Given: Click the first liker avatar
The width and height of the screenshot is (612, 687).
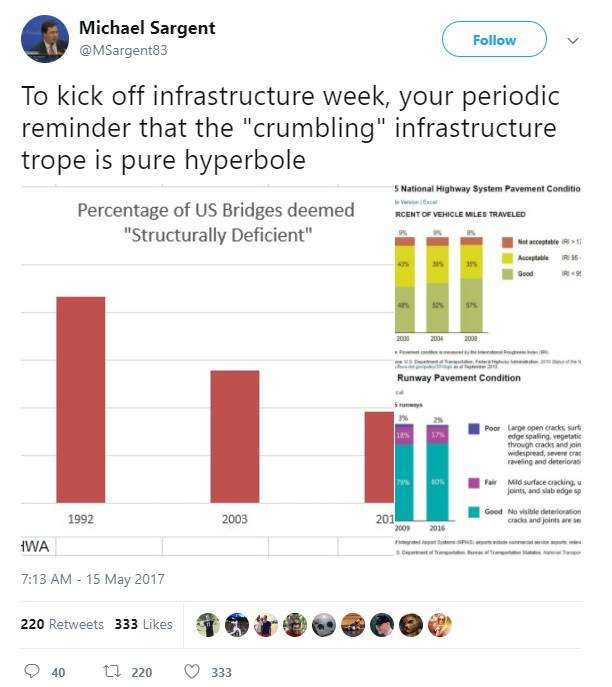Looking at the screenshot, I should point(208,624).
